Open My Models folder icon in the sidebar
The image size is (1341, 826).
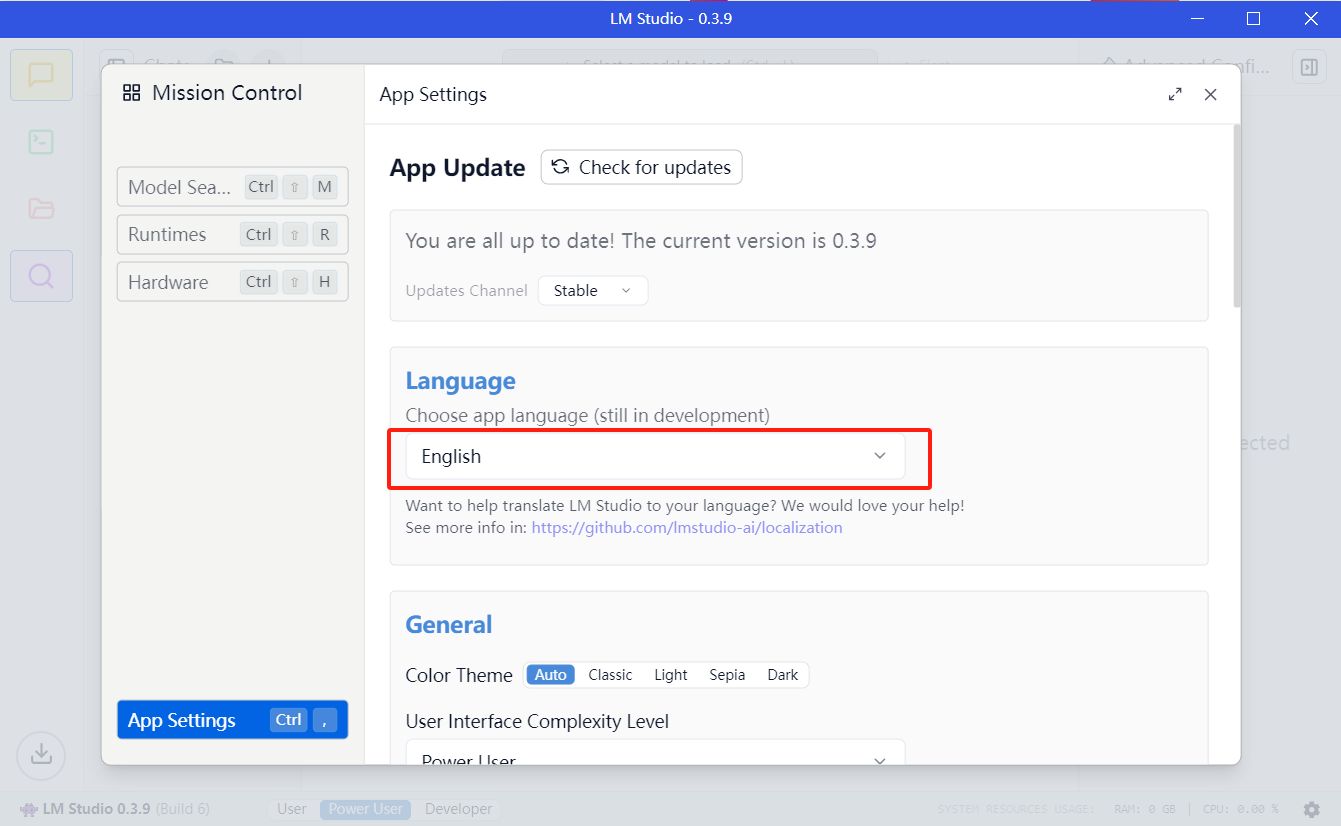pyautogui.click(x=41, y=209)
